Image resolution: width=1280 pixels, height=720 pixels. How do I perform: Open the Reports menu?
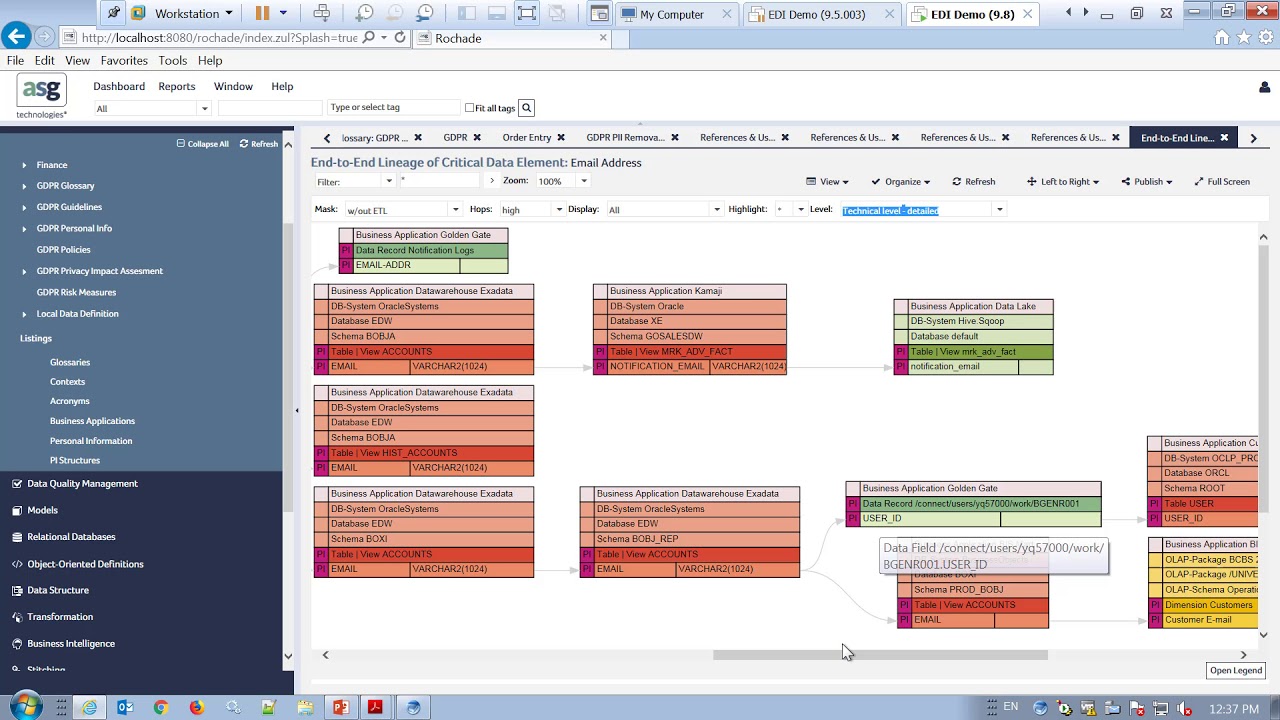pyautogui.click(x=177, y=87)
